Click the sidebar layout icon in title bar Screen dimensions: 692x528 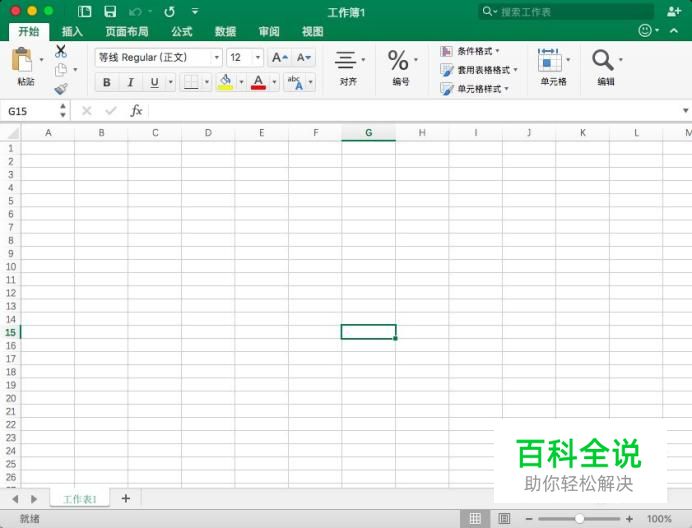pos(84,11)
